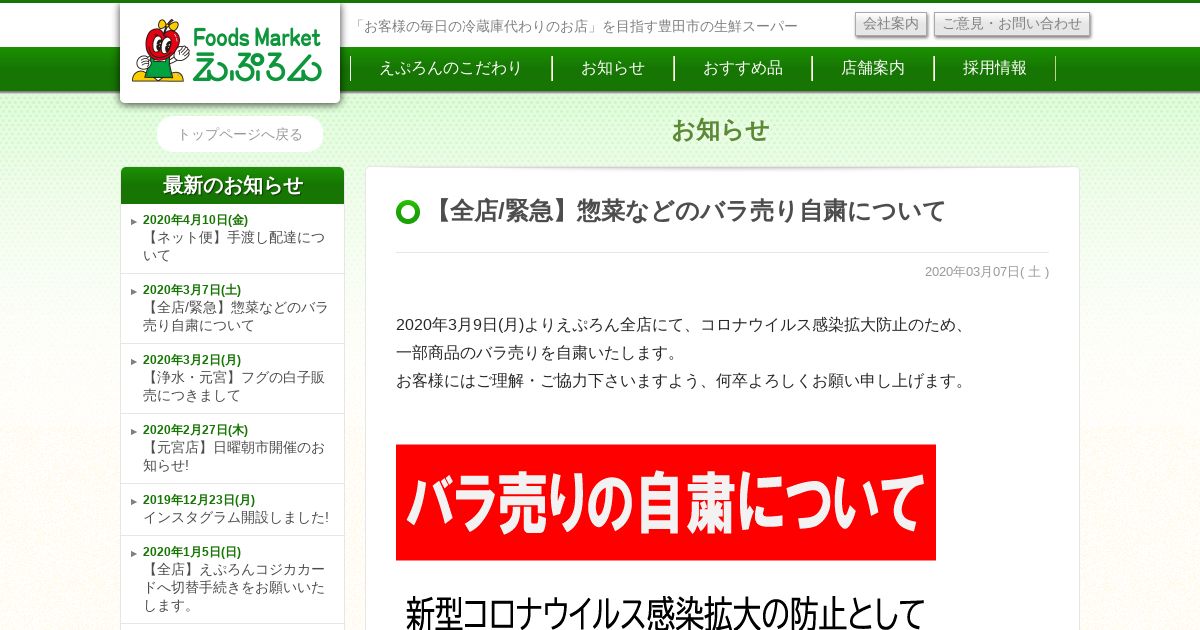The image size is (1200, 630).
Task: Select お知らせ in the navigation bar
Action: pos(613,68)
